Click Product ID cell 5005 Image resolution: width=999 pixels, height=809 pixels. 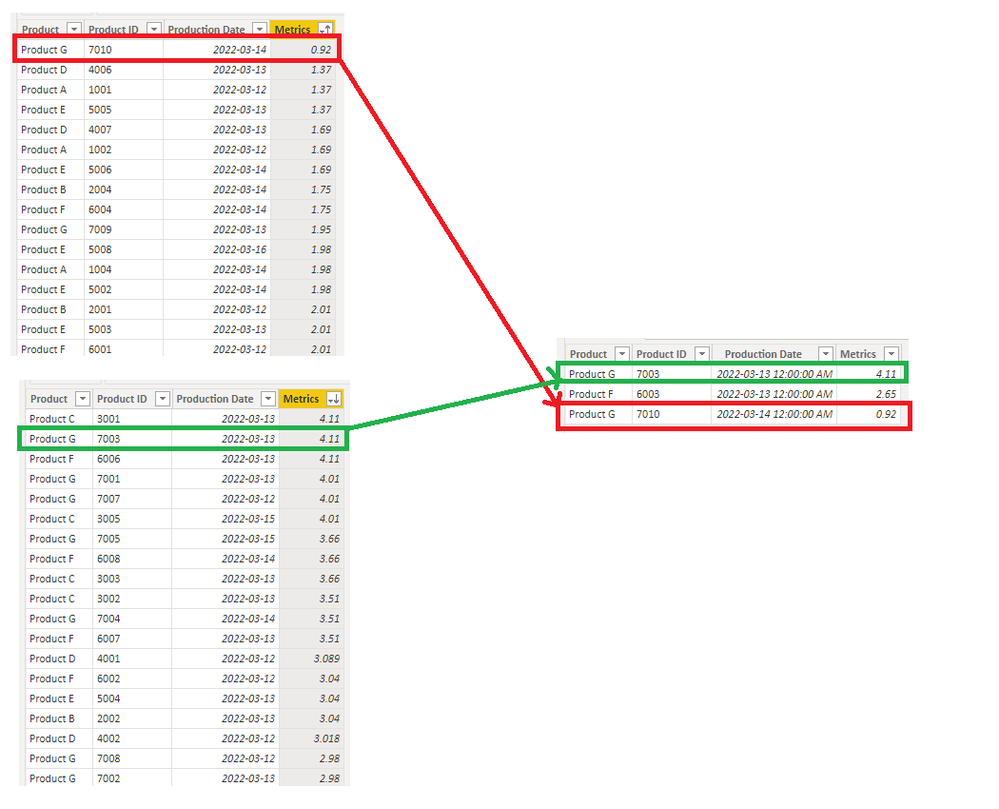(x=100, y=110)
